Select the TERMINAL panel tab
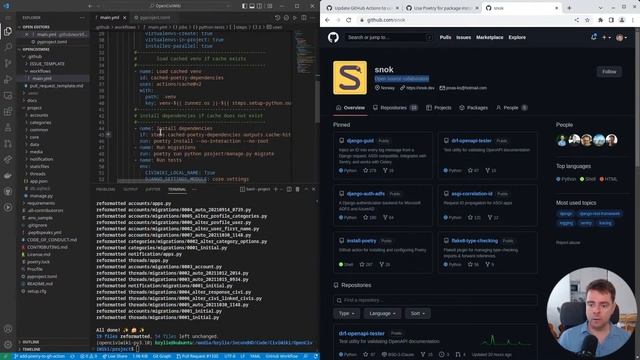Screen dimensions: 640x360 pyautogui.click(x=177, y=189)
